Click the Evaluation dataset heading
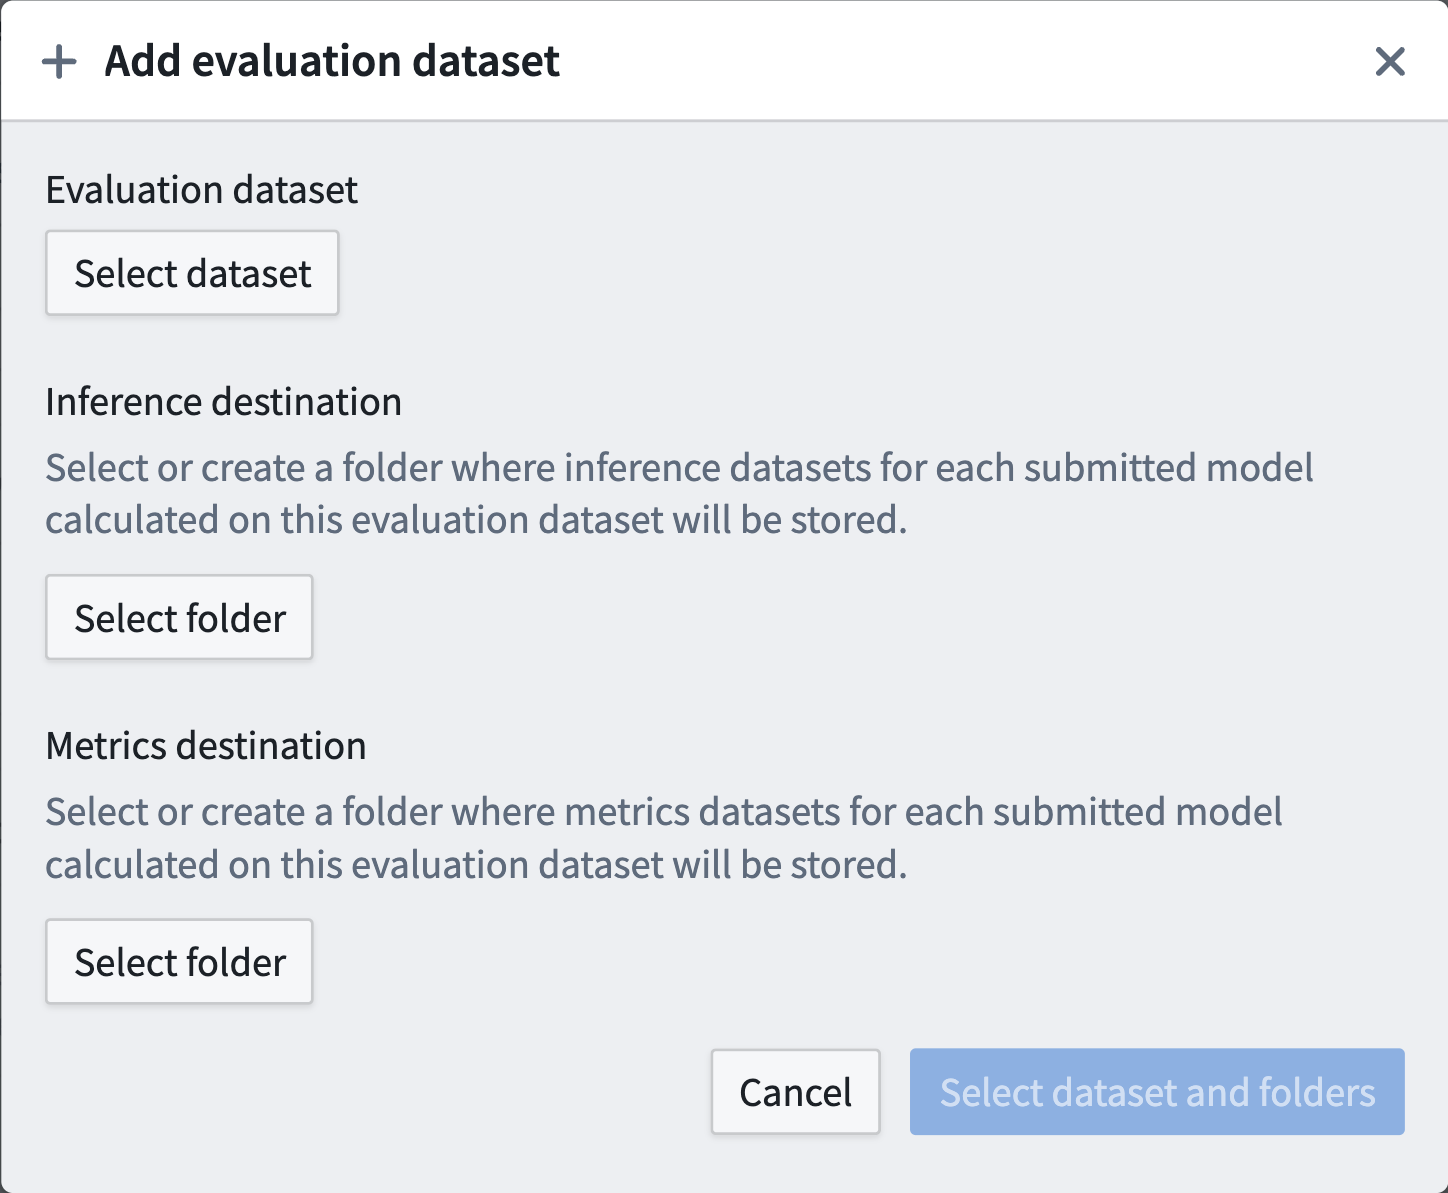This screenshot has width=1448, height=1193. [x=201, y=189]
